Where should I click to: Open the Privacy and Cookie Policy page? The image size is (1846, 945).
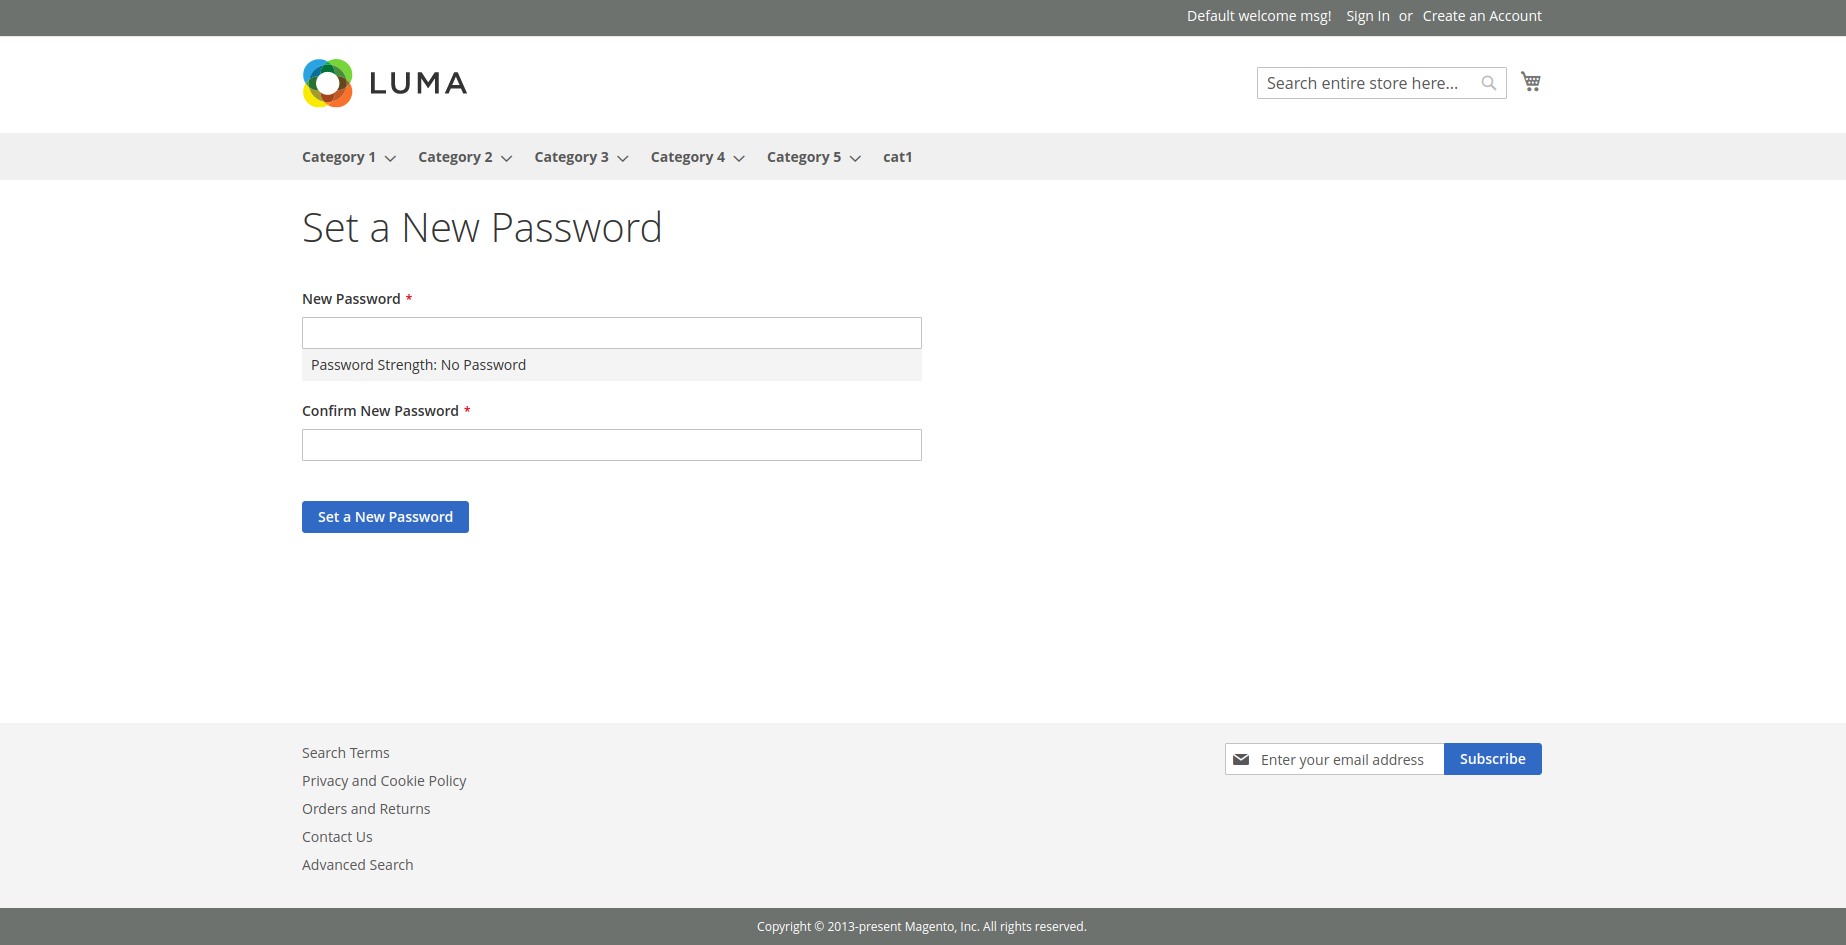[x=384, y=780]
